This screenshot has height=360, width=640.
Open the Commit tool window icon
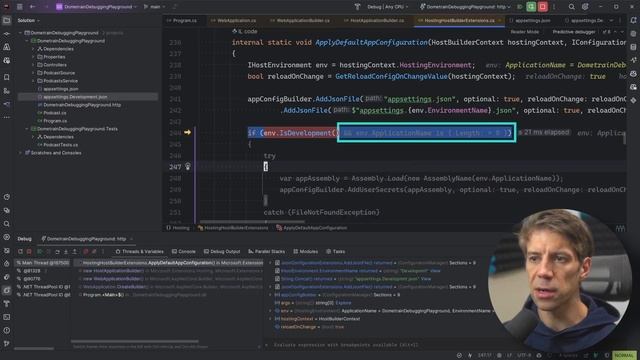click(x=7, y=34)
